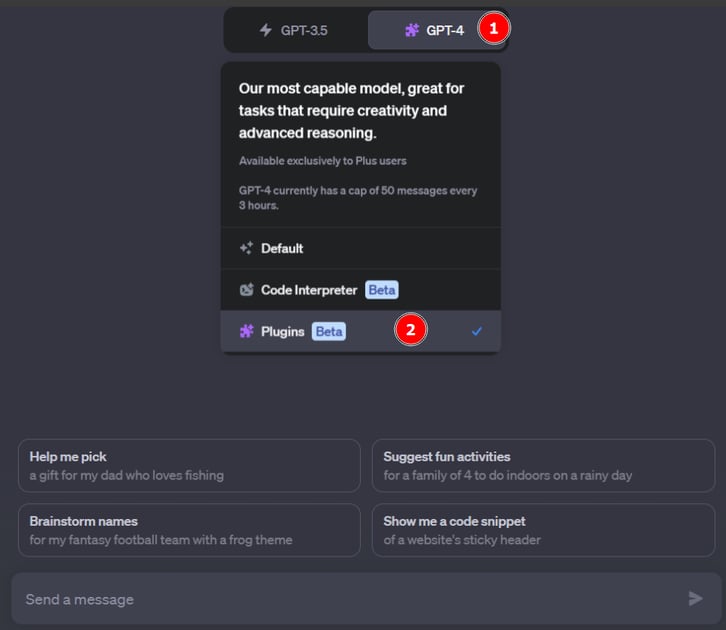
Task: Click 'Available exclusively to Plus users' text
Action: 323,161
